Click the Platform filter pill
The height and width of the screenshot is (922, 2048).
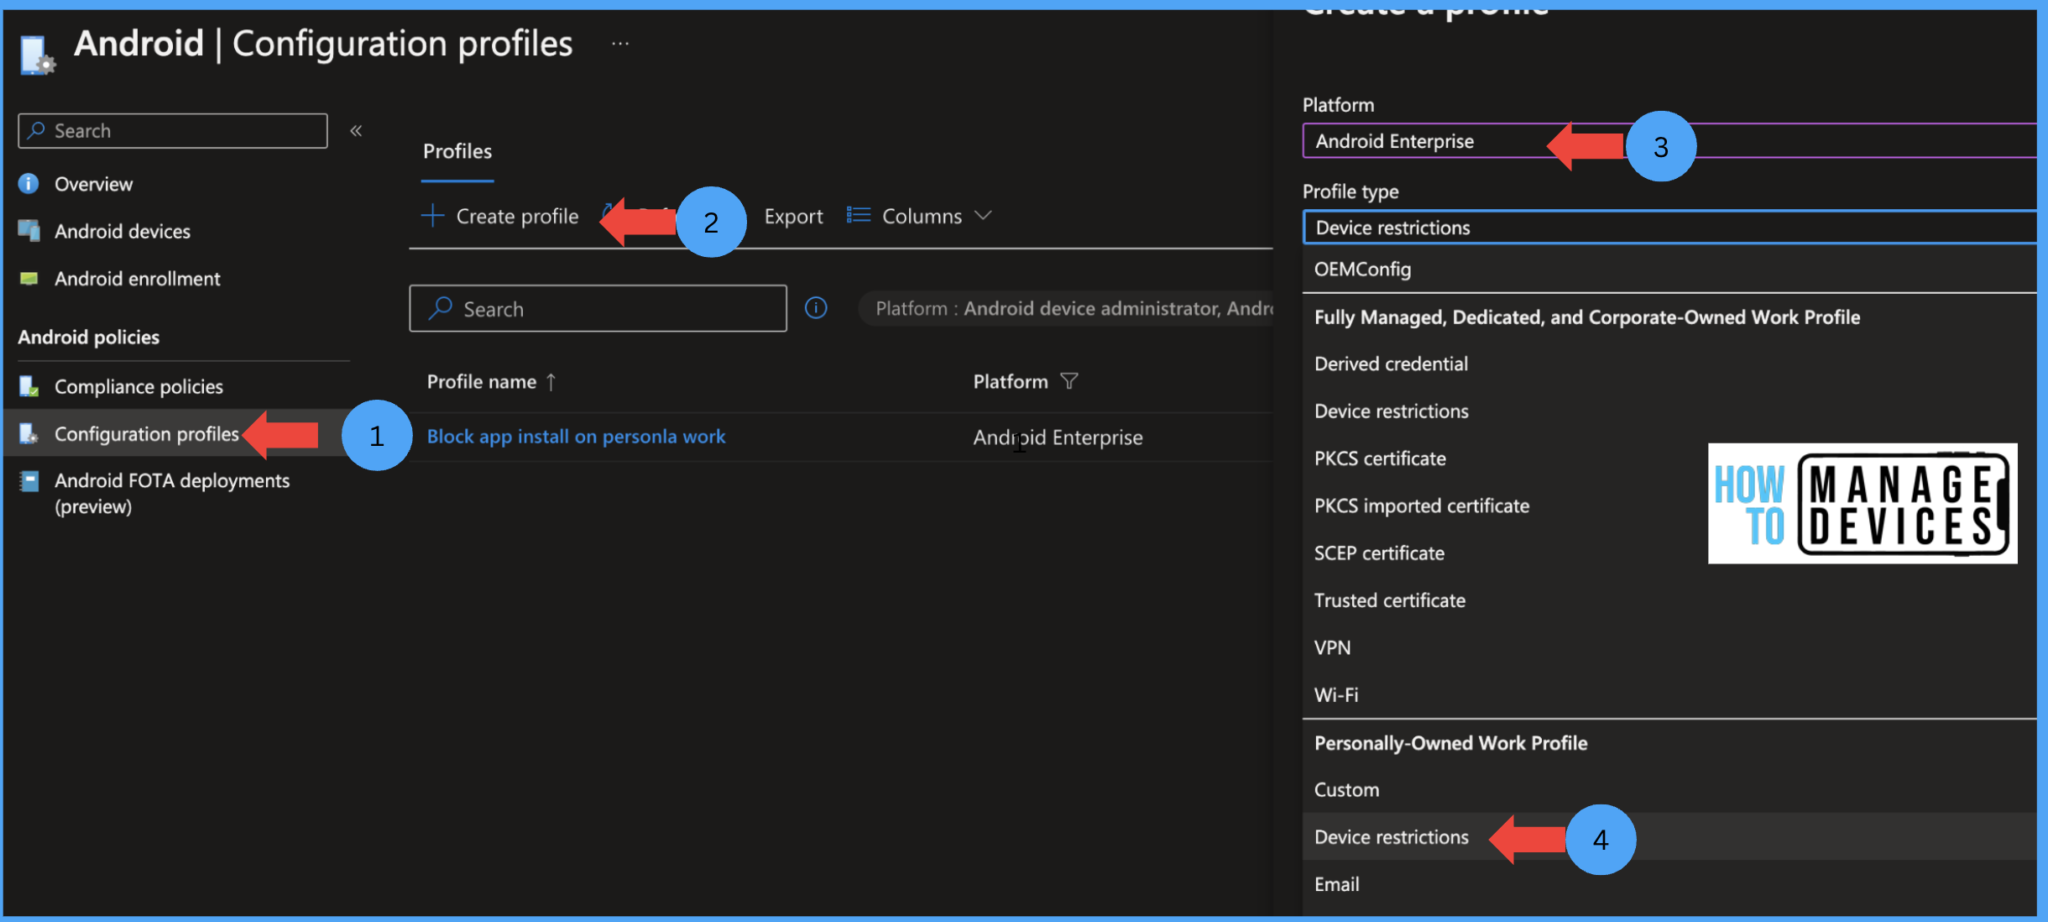click(1066, 308)
